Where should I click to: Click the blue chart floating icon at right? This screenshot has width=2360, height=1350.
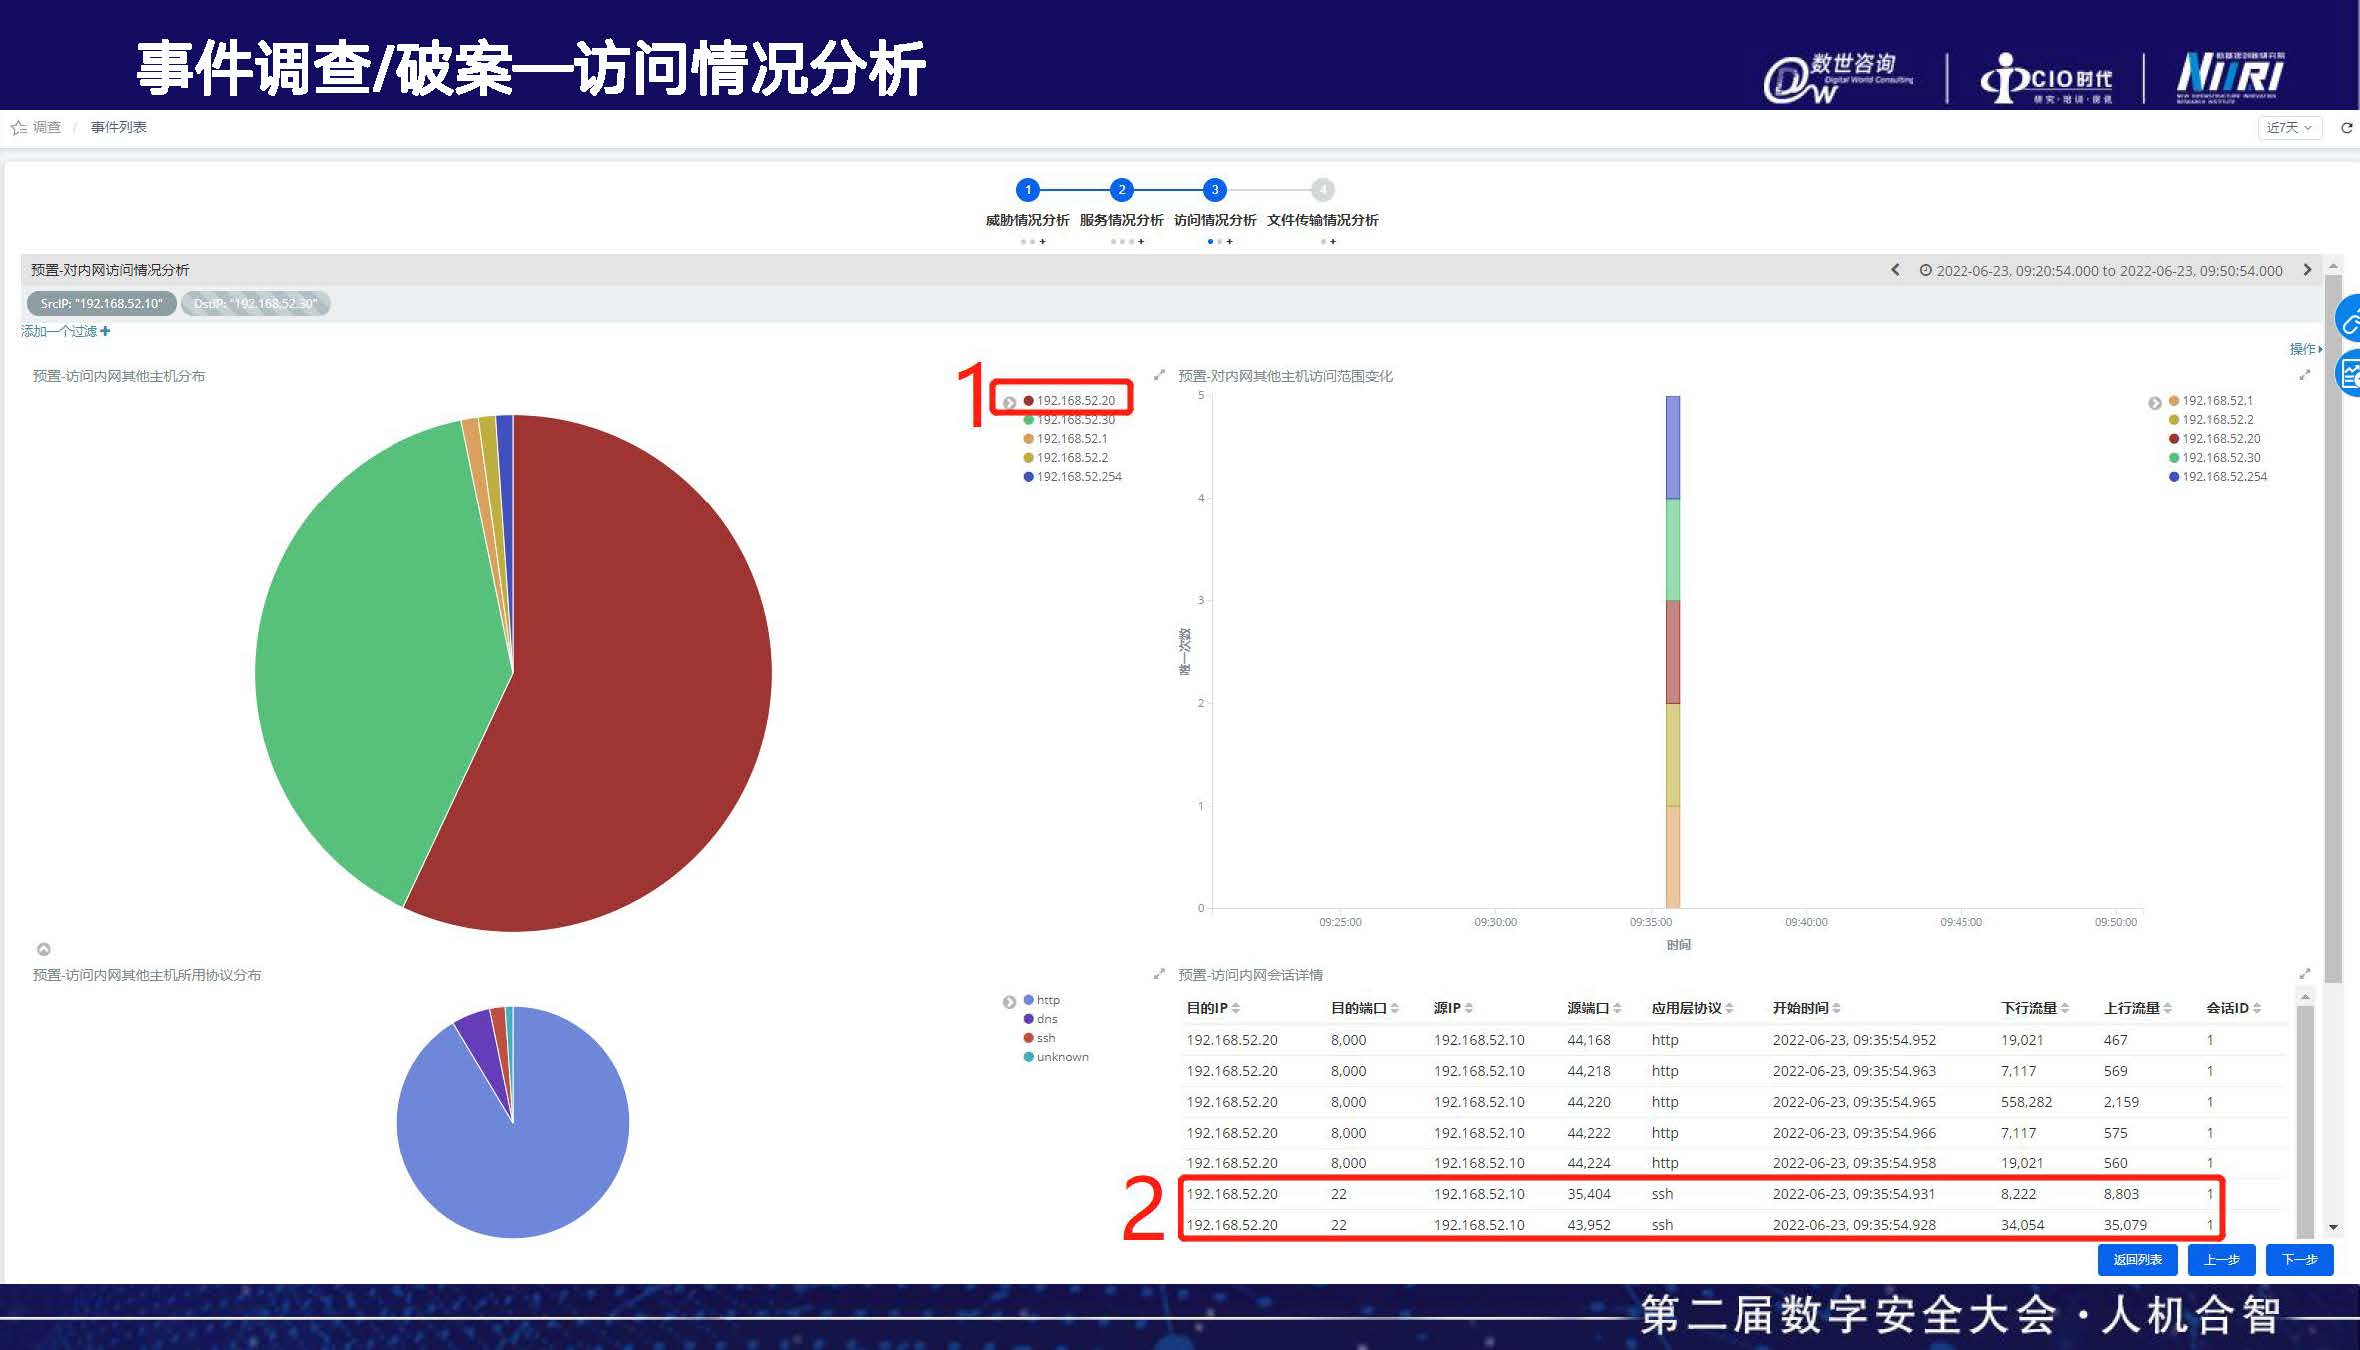point(2349,374)
